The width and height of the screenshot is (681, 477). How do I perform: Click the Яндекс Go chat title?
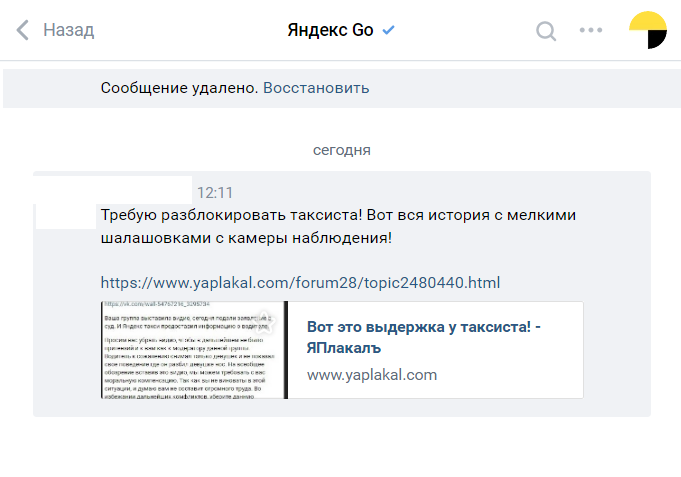tap(330, 30)
